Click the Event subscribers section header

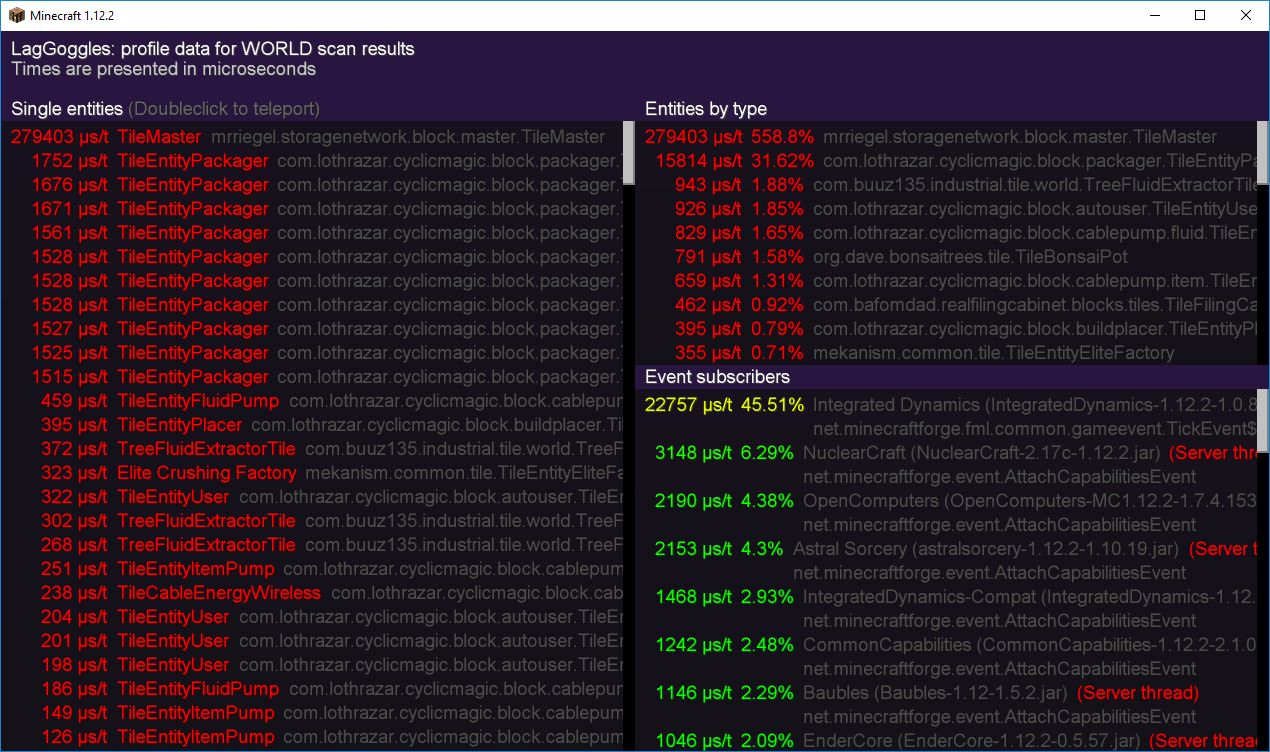pyautogui.click(x=717, y=377)
